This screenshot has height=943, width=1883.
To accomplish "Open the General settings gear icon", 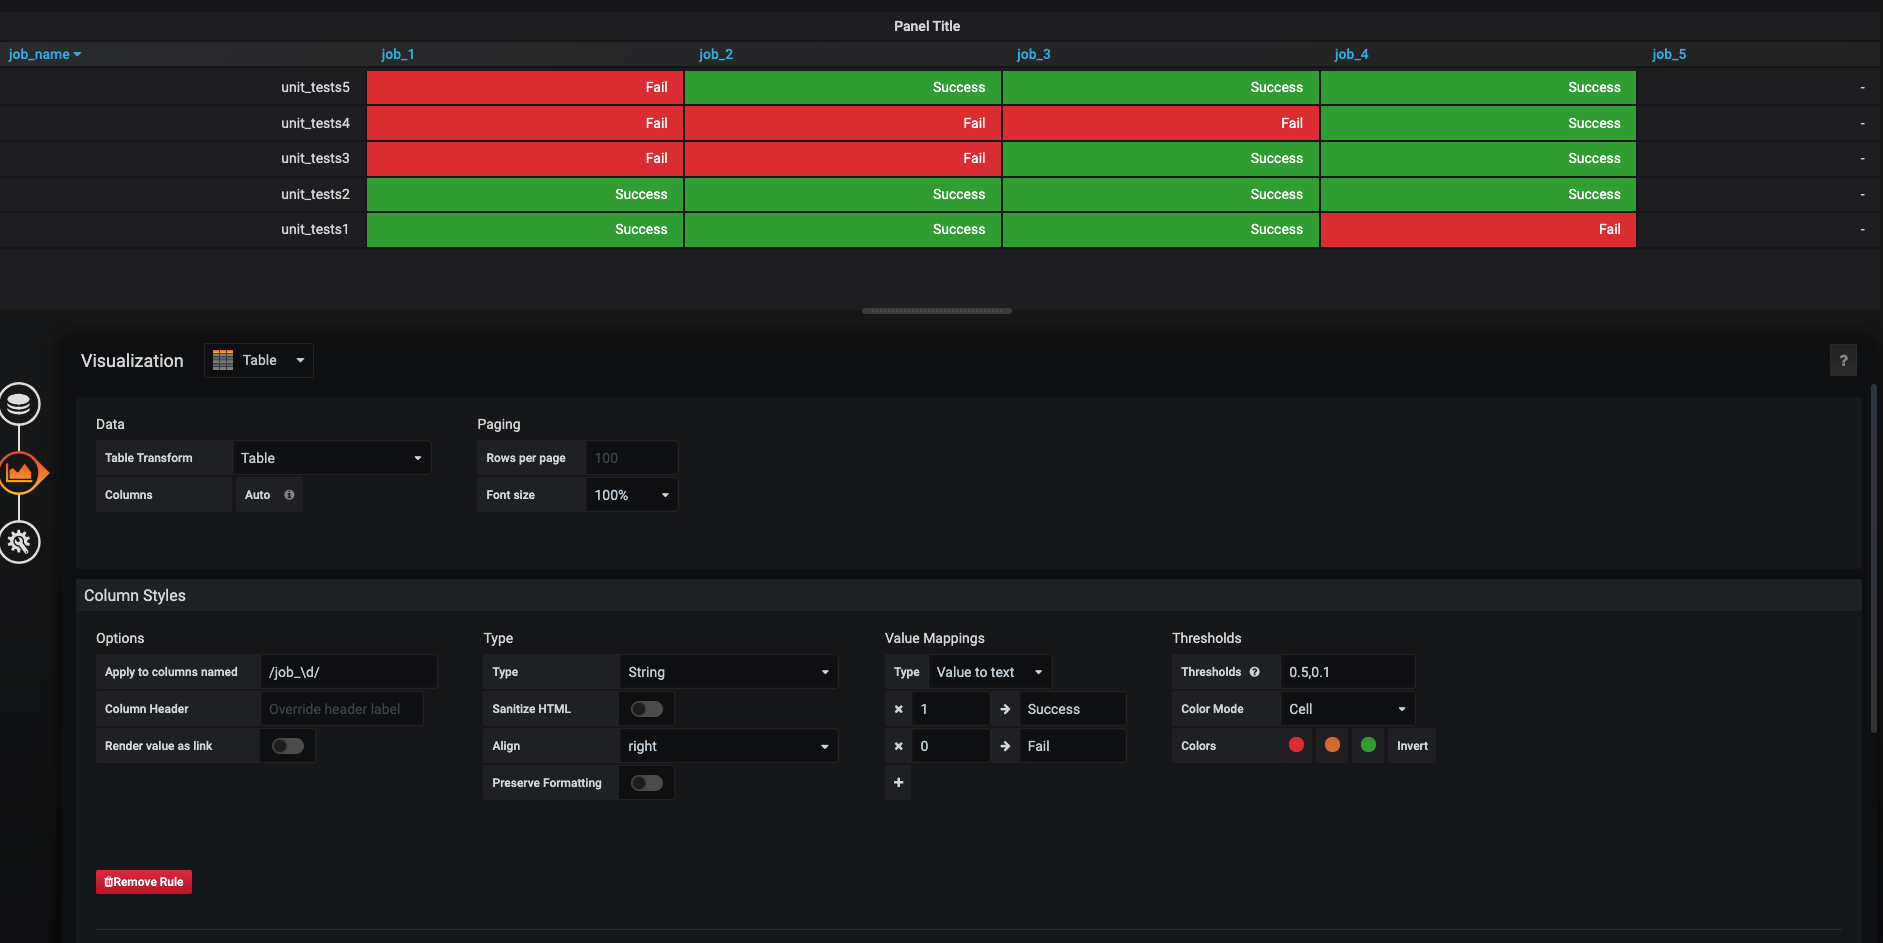I will (18, 542).
